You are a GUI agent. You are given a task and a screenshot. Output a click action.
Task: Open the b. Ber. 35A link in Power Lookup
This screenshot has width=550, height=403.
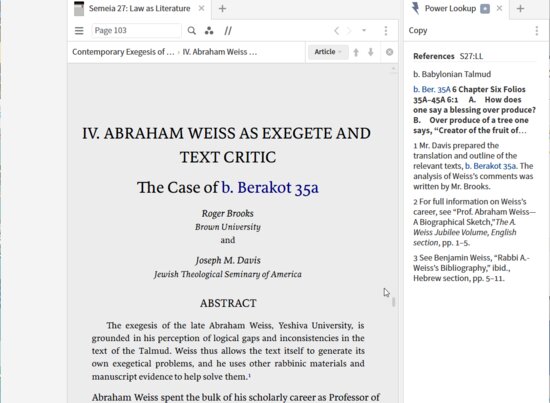431,89
